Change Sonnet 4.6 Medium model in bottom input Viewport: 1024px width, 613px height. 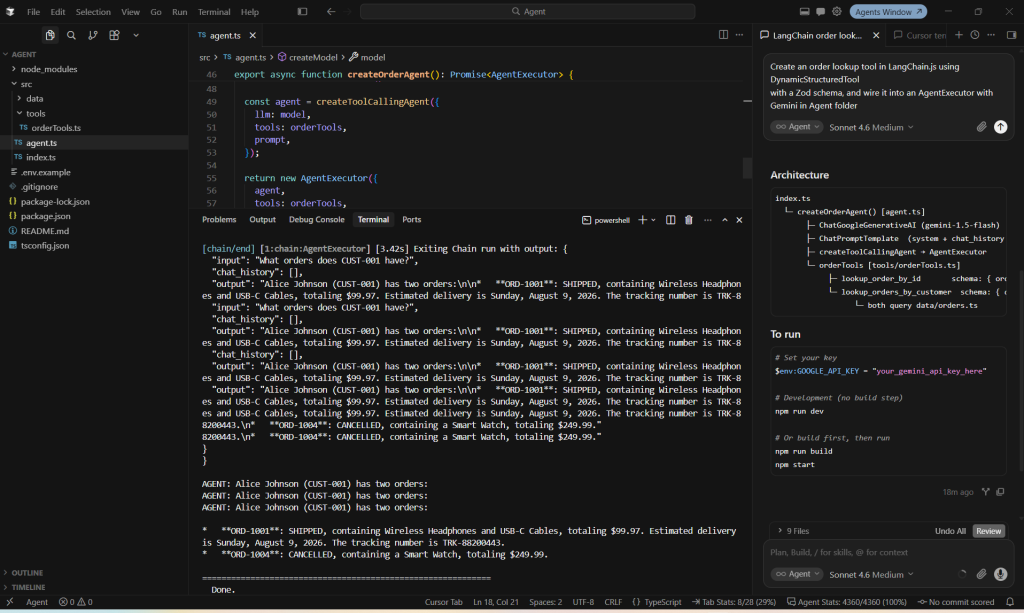coord(871,574)
